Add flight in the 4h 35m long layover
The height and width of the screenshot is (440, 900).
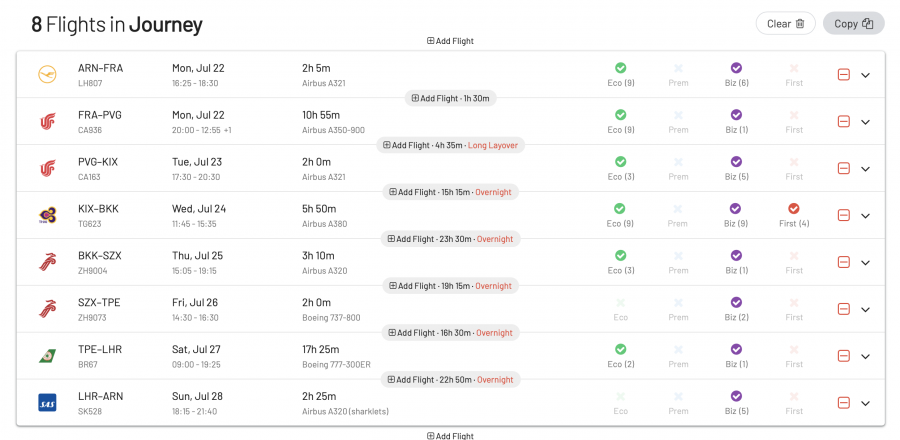[450, 145]
